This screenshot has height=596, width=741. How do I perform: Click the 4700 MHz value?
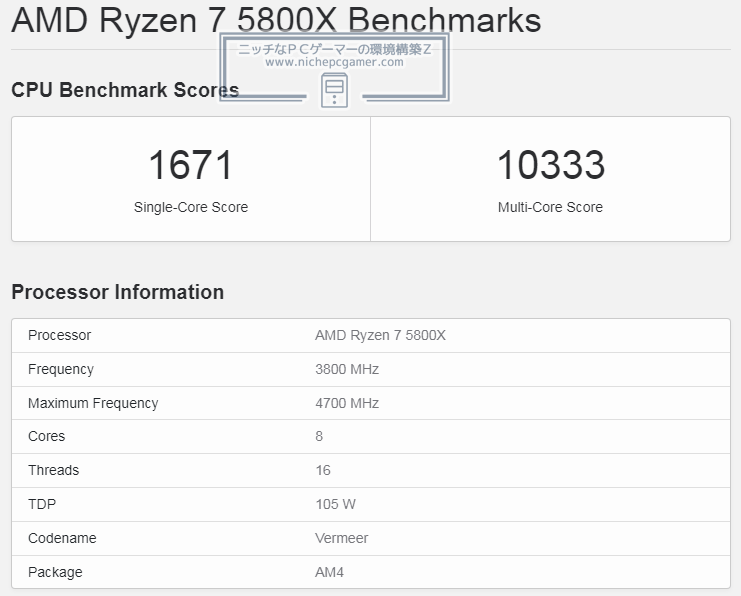tap(347, 403)
